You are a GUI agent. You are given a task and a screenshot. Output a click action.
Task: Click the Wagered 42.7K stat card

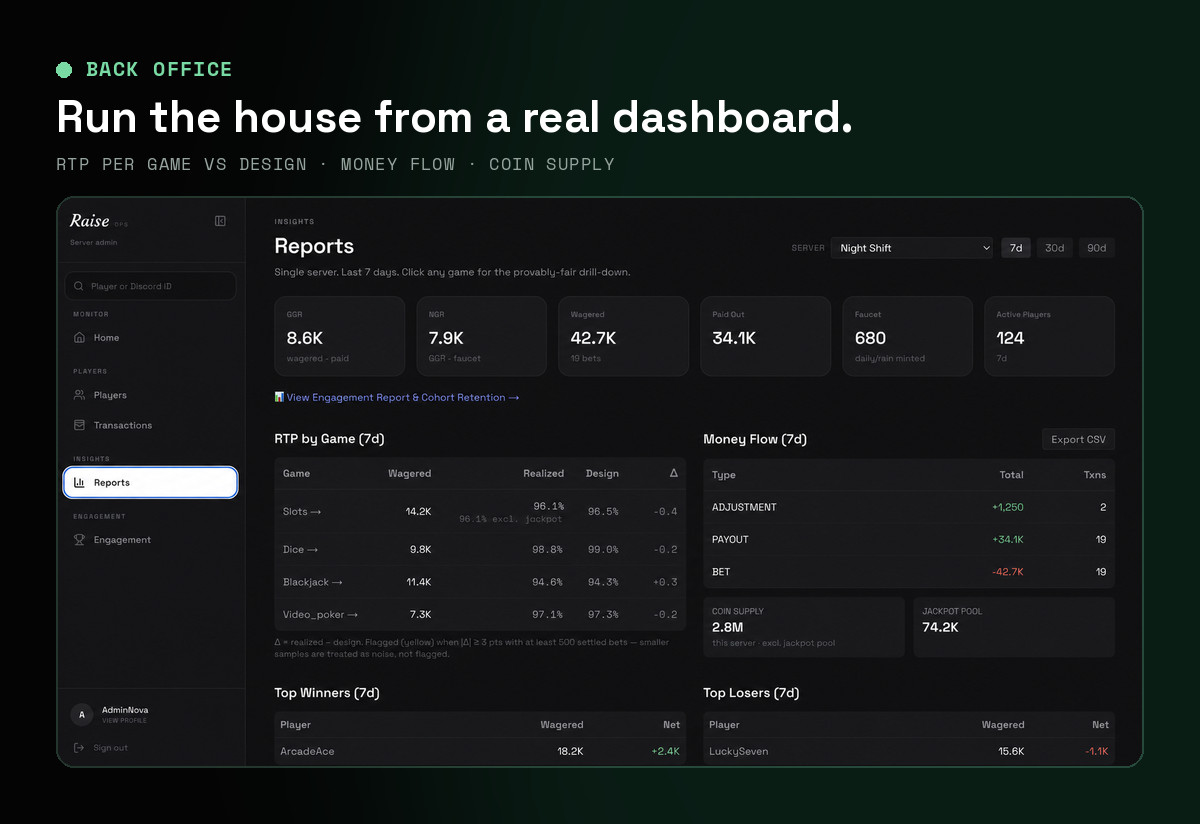(x=623, y=336)
